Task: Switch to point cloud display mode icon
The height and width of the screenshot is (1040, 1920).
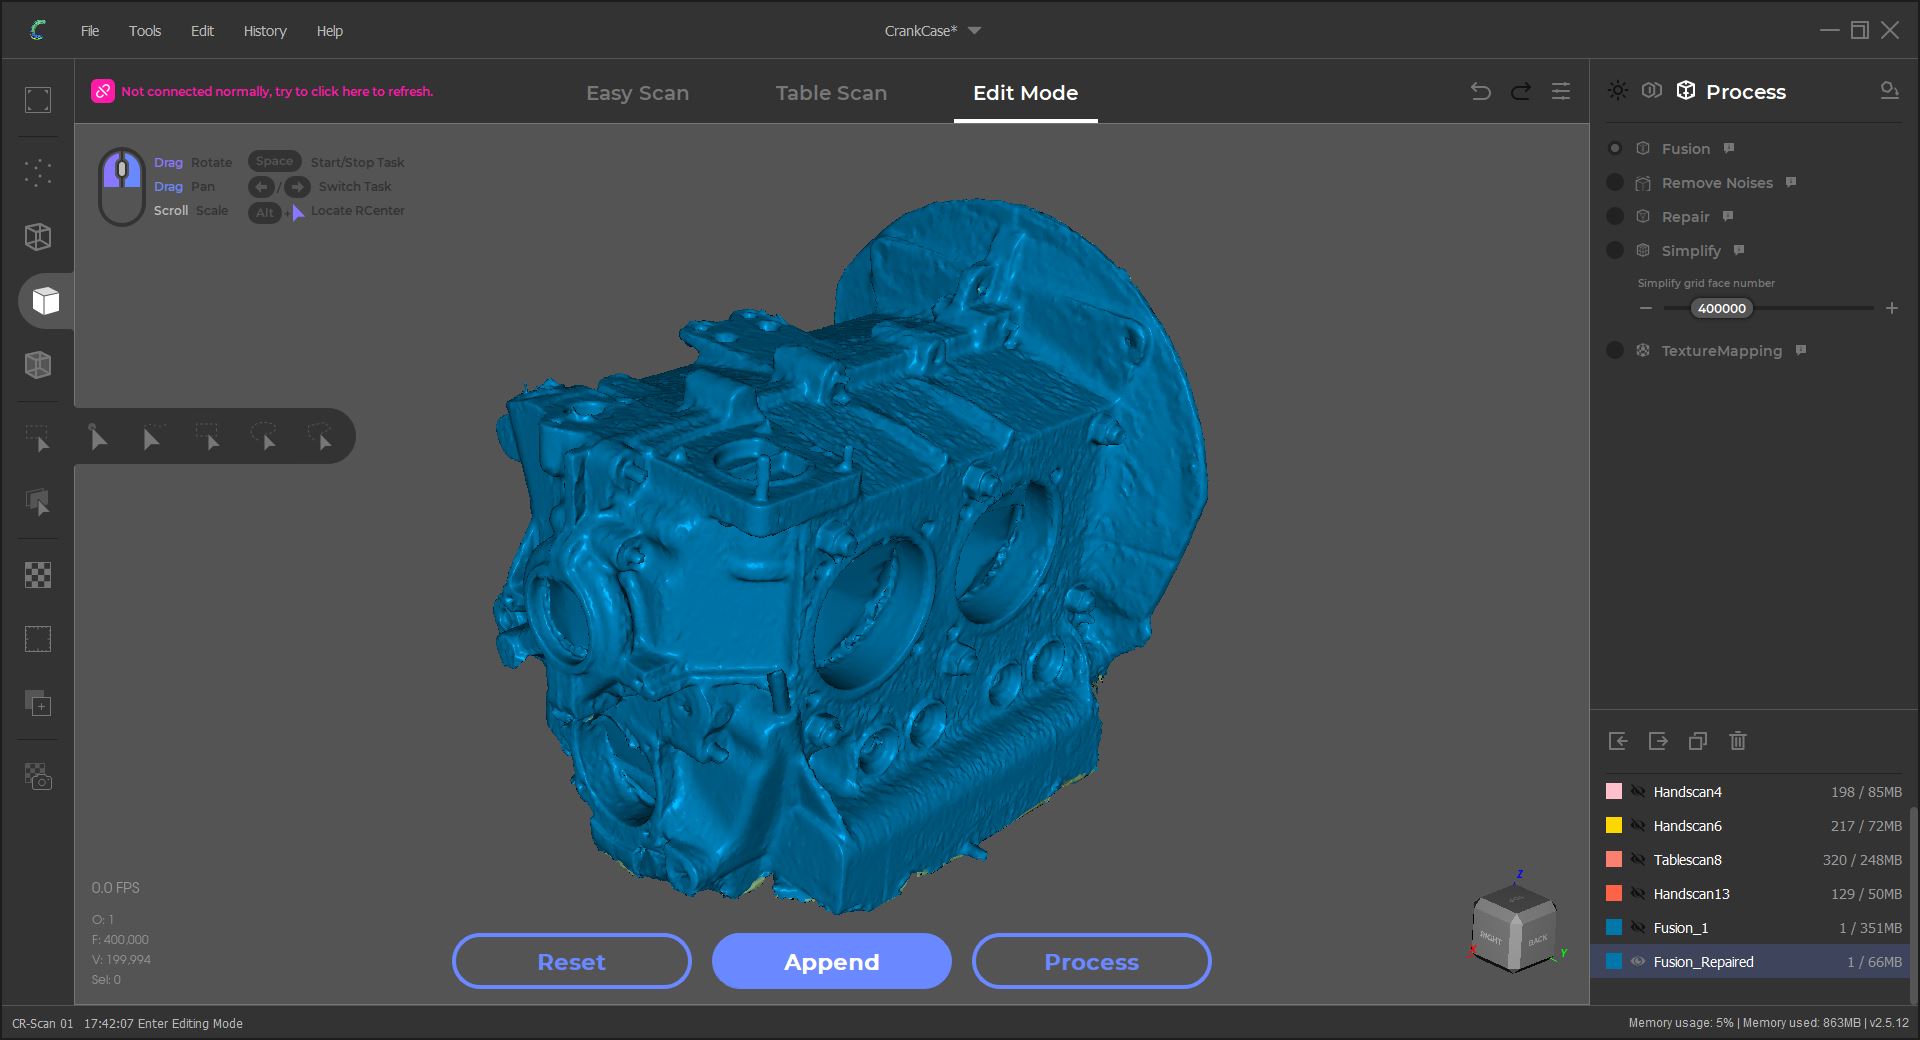Action: (38, 172)
